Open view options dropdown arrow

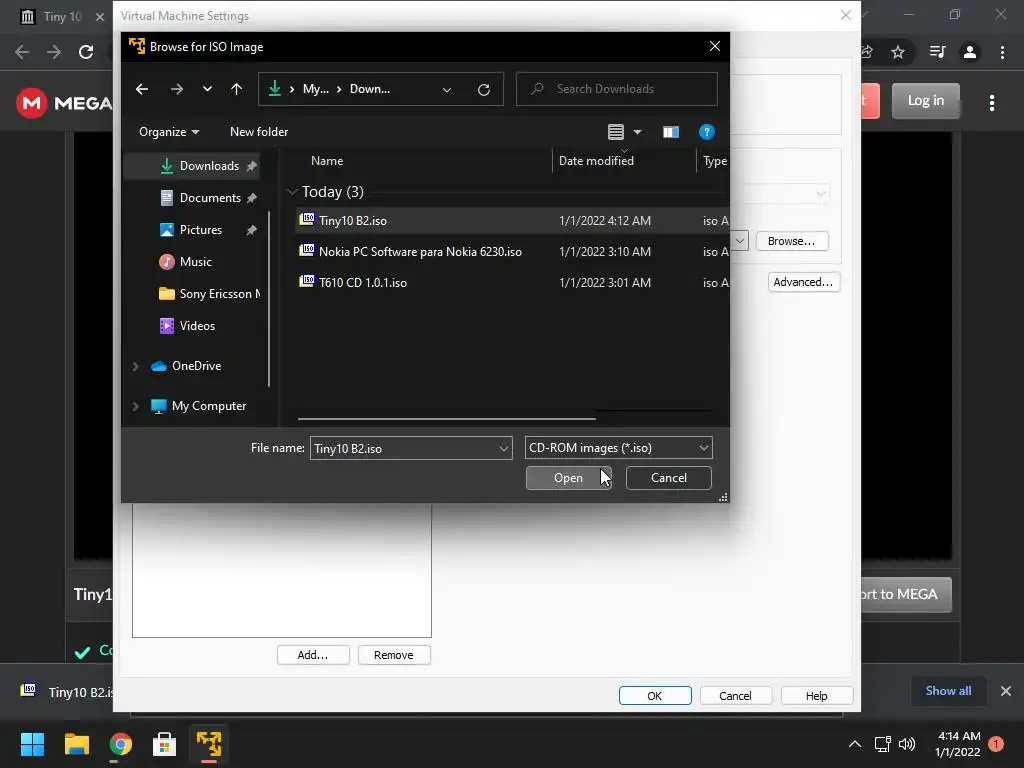pos(637,132)
